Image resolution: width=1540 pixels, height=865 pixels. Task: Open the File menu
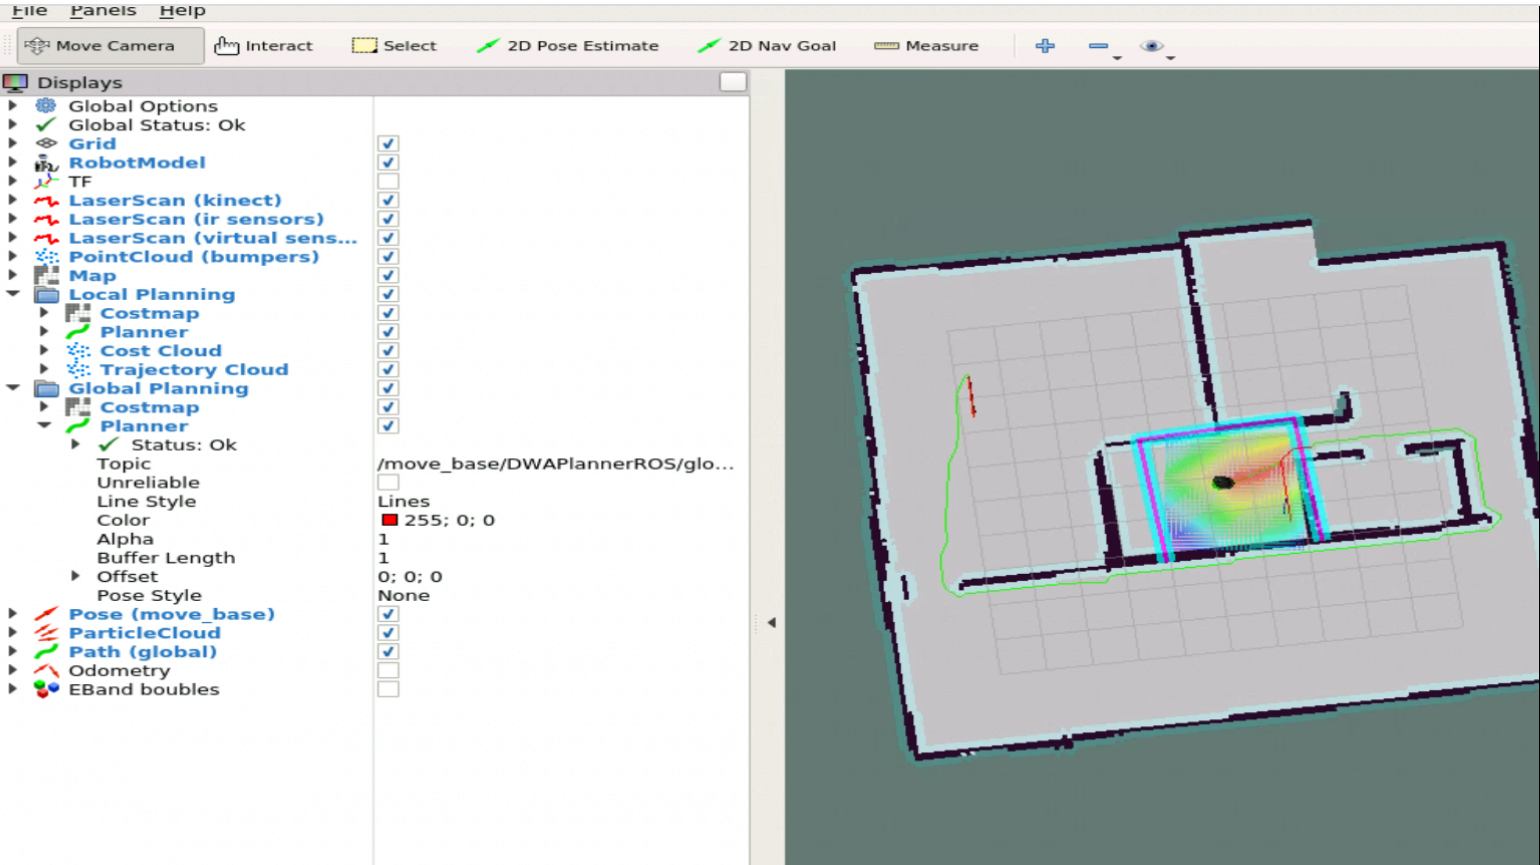(x=30, y=10)
